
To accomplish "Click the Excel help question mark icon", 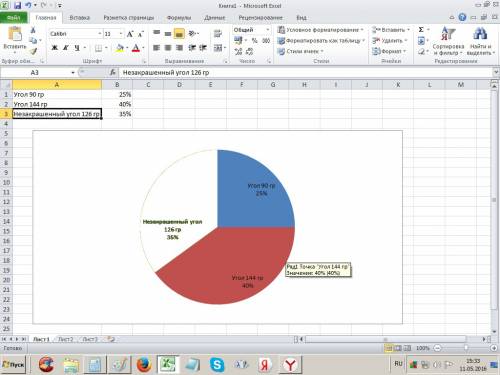I will [x=462, y=17].
